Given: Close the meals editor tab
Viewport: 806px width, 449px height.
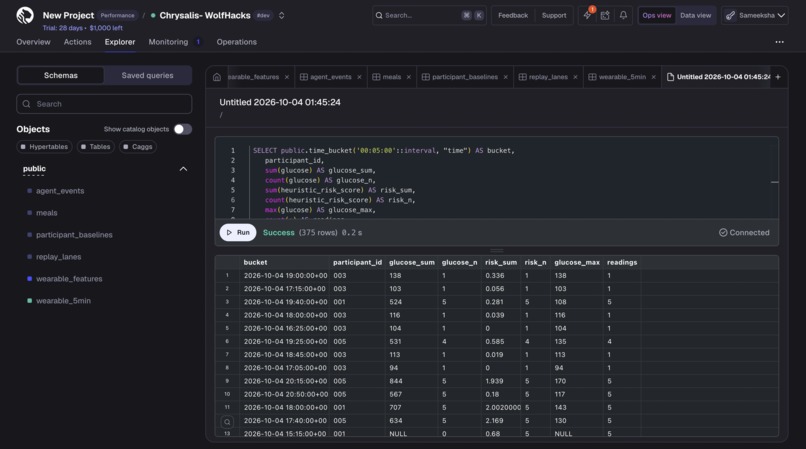Looking at the screenshot, I should (x=409, y=77).
